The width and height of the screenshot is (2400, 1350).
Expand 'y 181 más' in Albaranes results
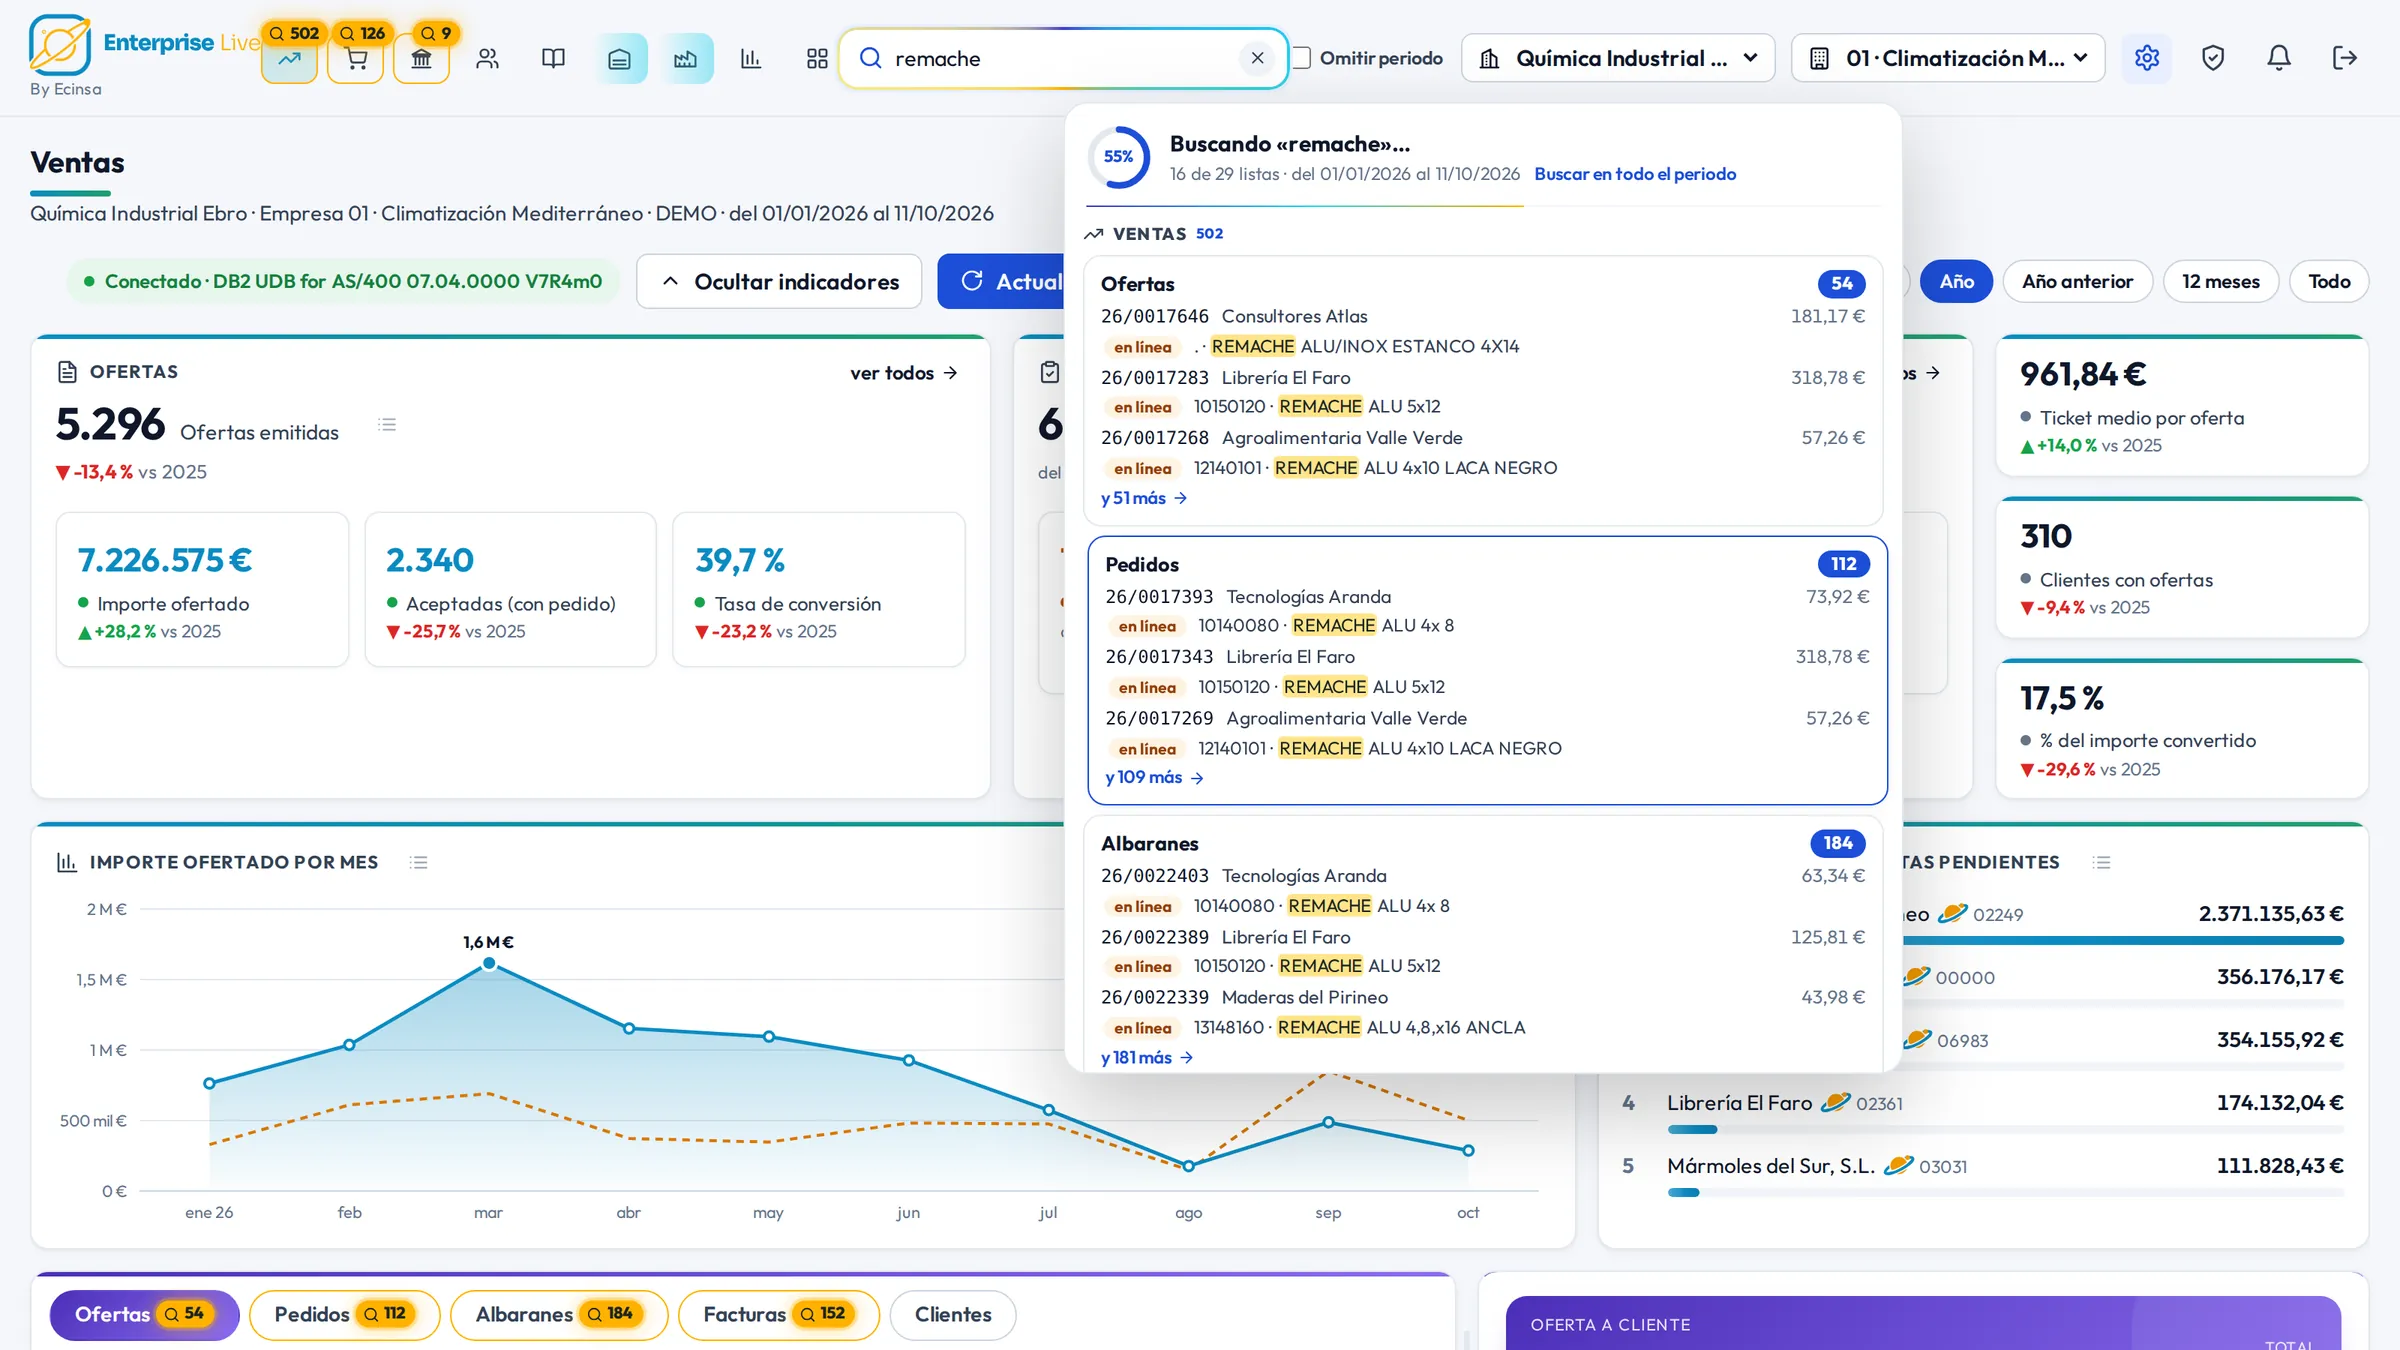1147,1057
